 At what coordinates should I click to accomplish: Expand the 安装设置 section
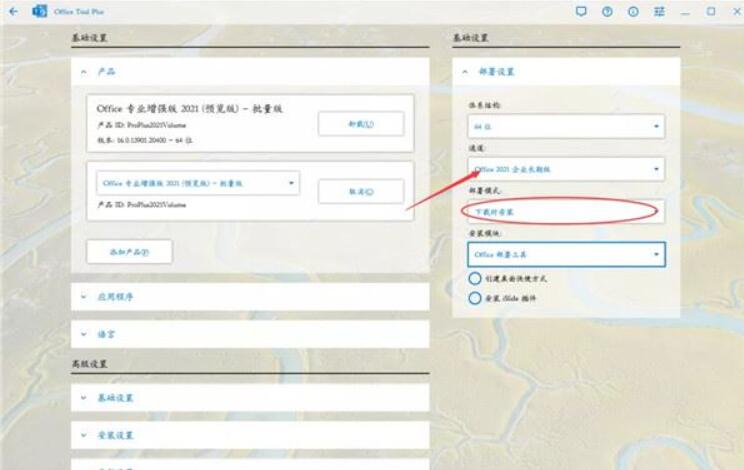[250, 435]
